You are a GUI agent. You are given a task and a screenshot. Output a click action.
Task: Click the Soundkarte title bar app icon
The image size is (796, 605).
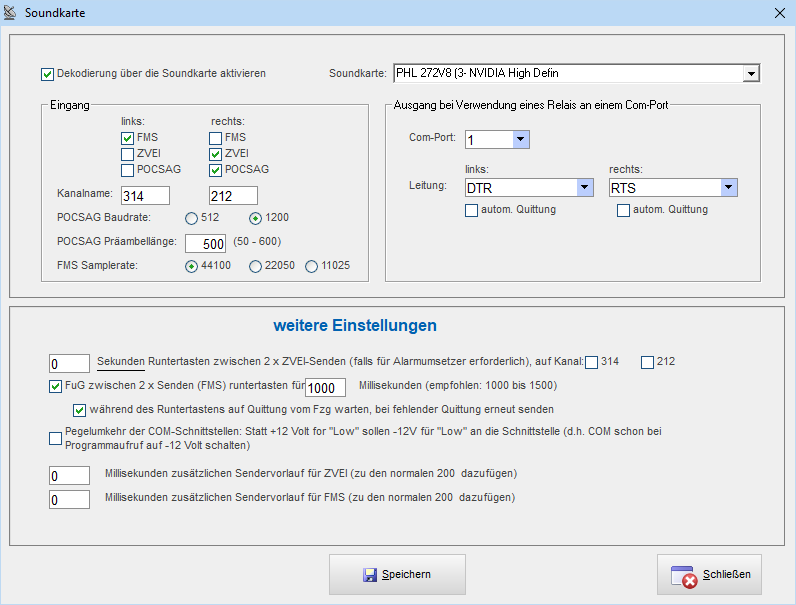tap(11, 12)
